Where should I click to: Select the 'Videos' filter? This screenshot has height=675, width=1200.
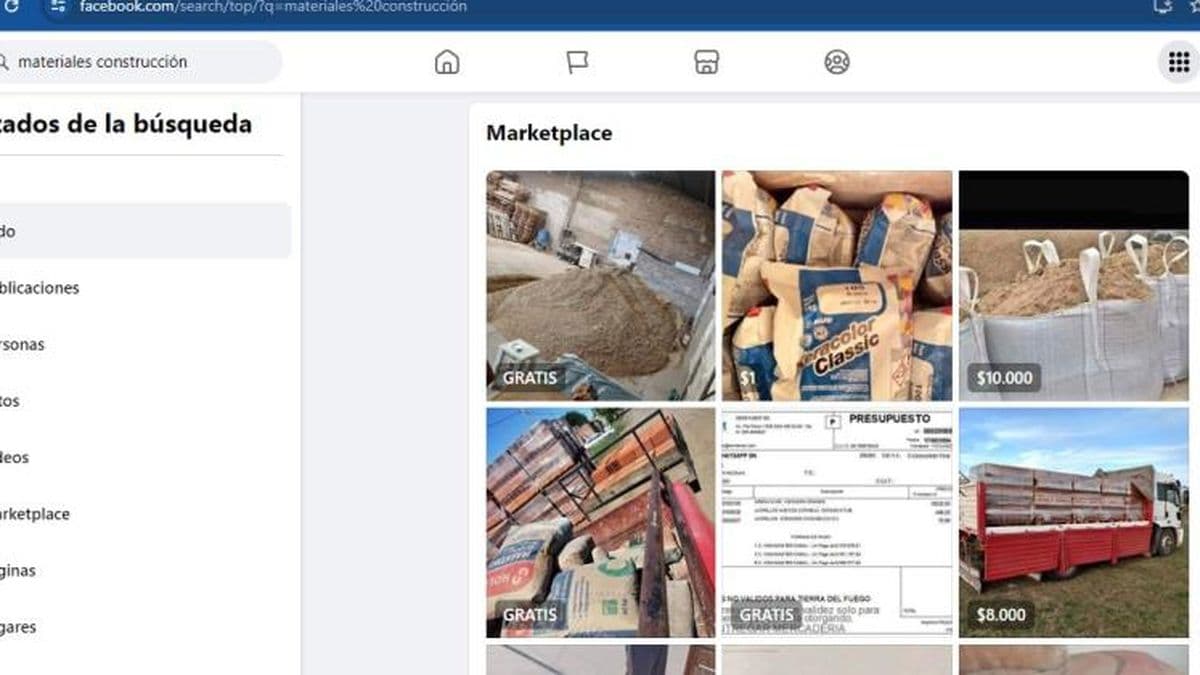click(146, 458)
